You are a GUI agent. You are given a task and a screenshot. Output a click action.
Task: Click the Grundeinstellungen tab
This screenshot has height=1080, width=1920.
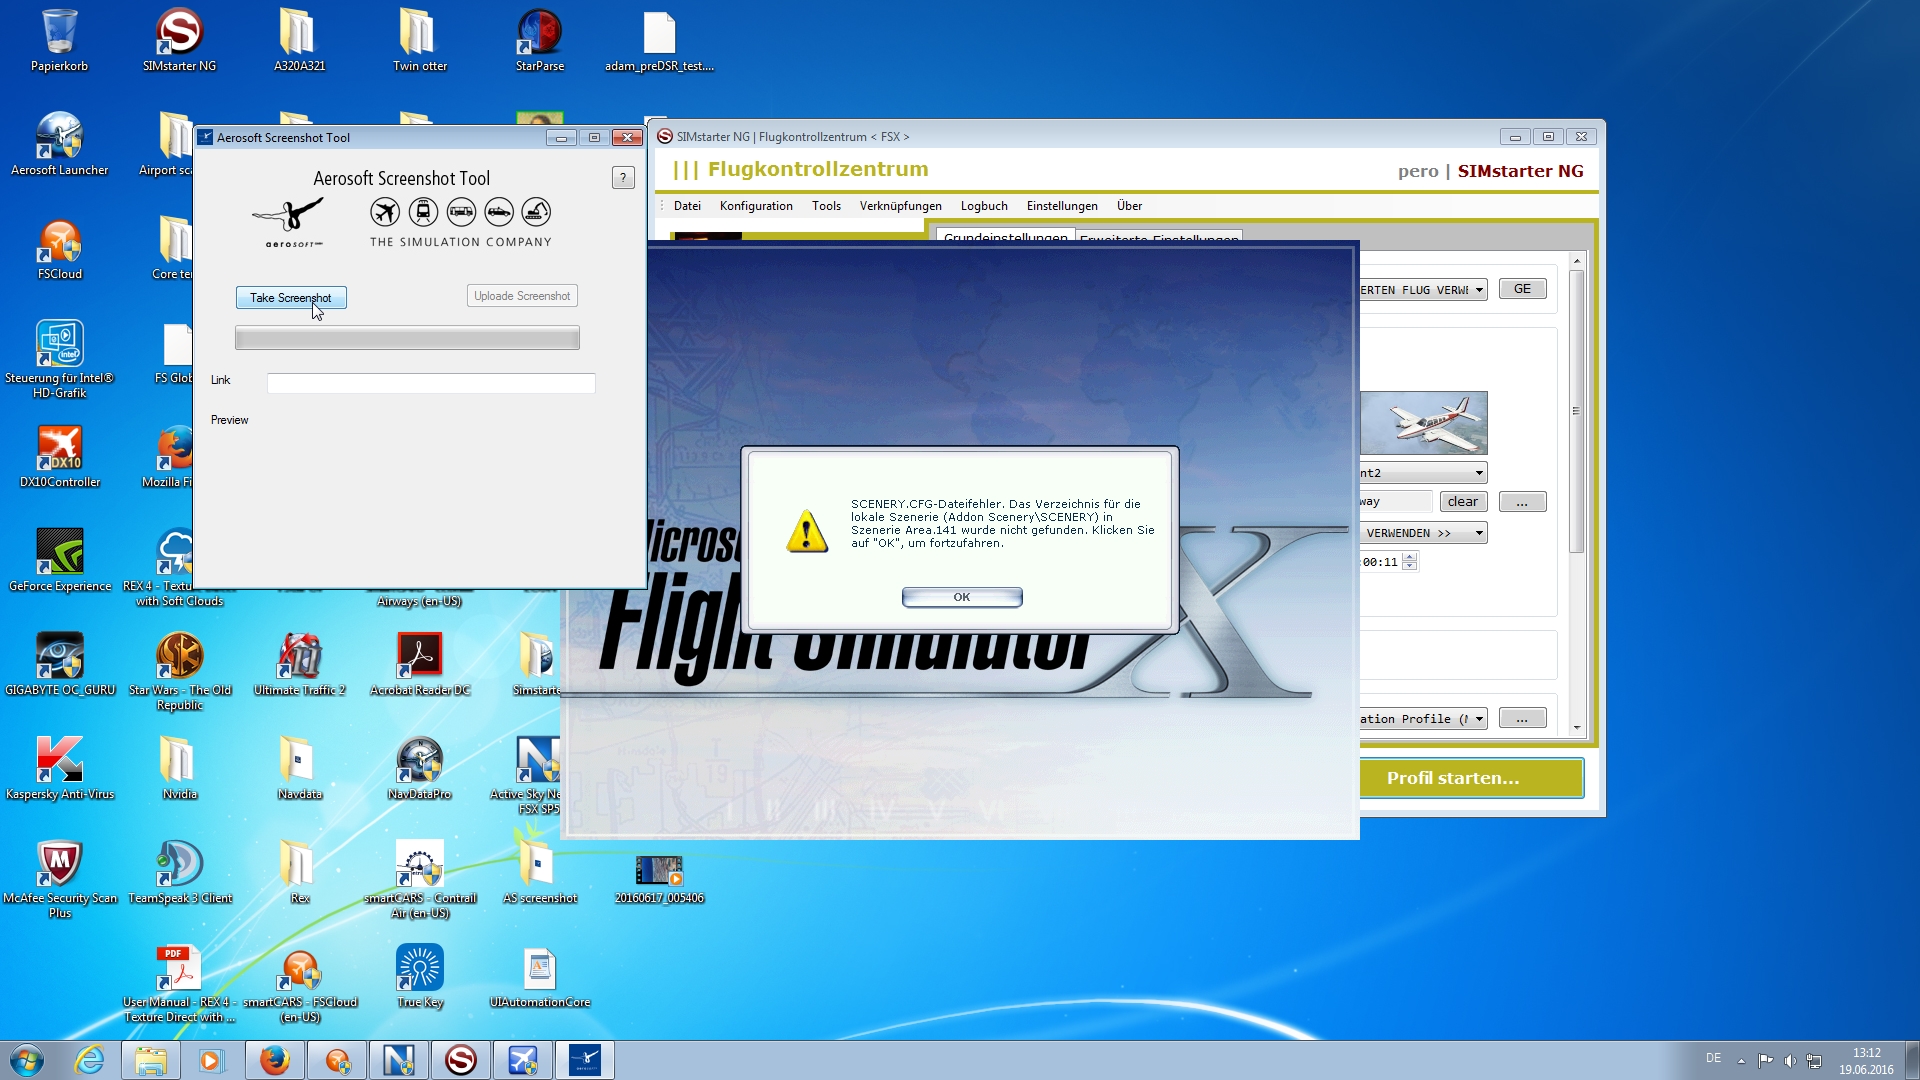pos(1006,237)
